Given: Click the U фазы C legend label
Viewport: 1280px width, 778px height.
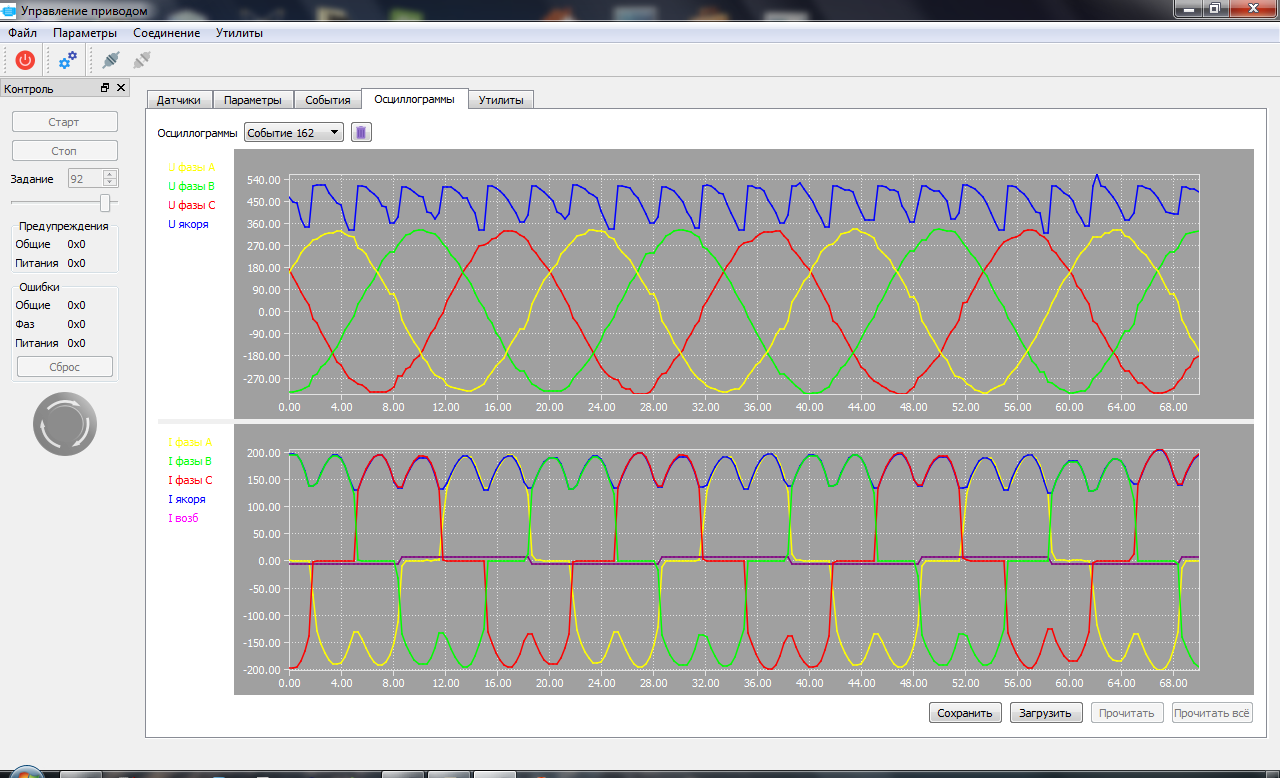Looking at the screenshot, I should [191, 205].
